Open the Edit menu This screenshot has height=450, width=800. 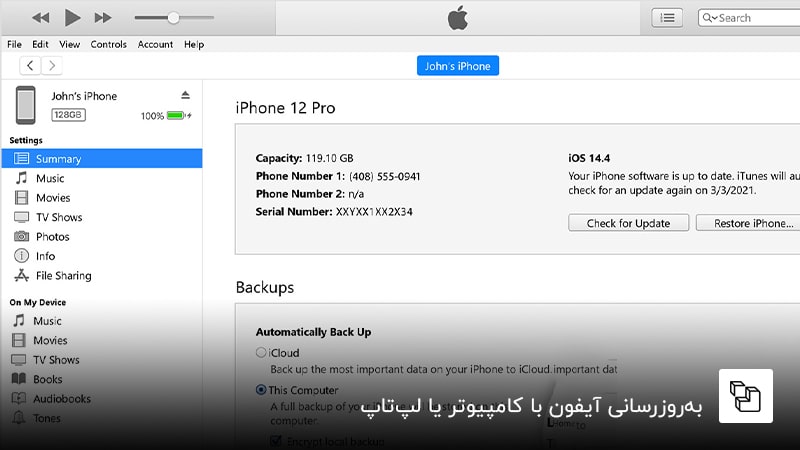(40, 44)
